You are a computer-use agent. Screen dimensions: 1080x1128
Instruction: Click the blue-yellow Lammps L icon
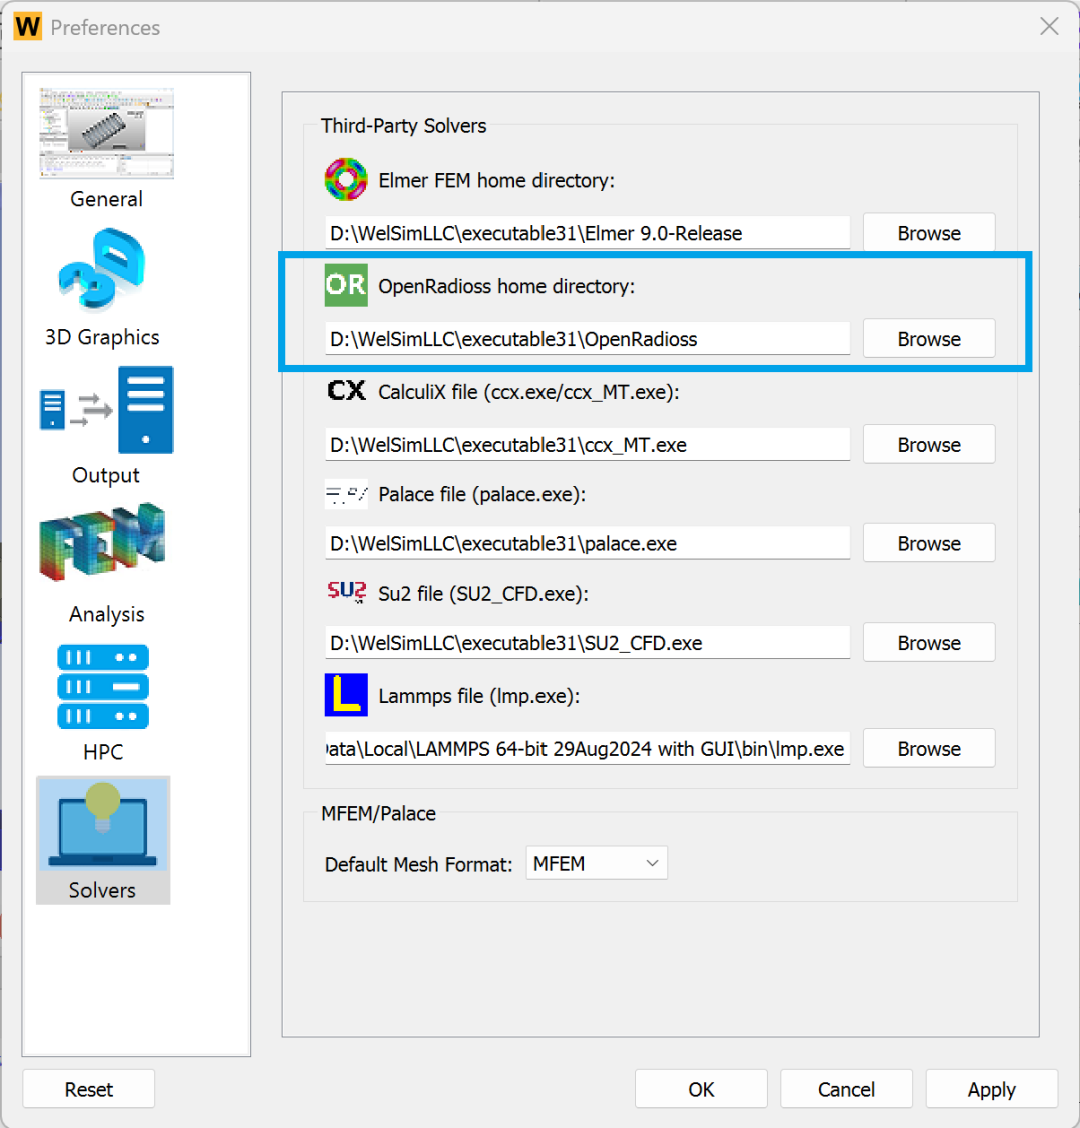pos(346,695)
